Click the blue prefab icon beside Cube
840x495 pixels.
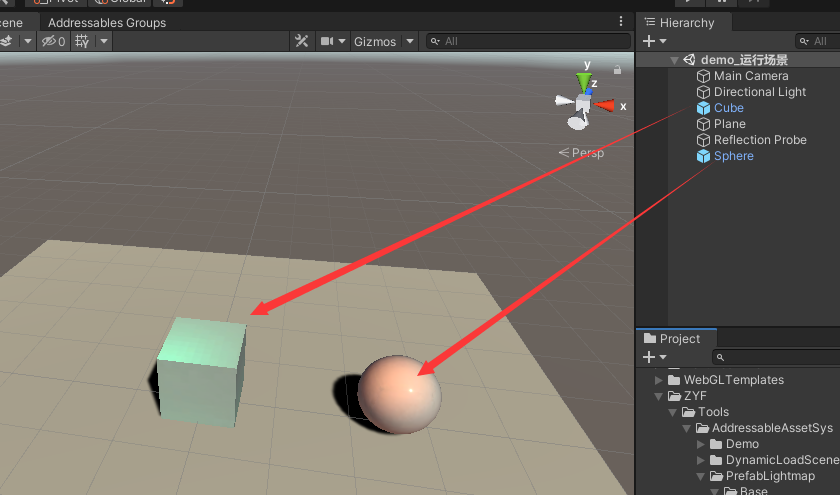coord(703,108)
